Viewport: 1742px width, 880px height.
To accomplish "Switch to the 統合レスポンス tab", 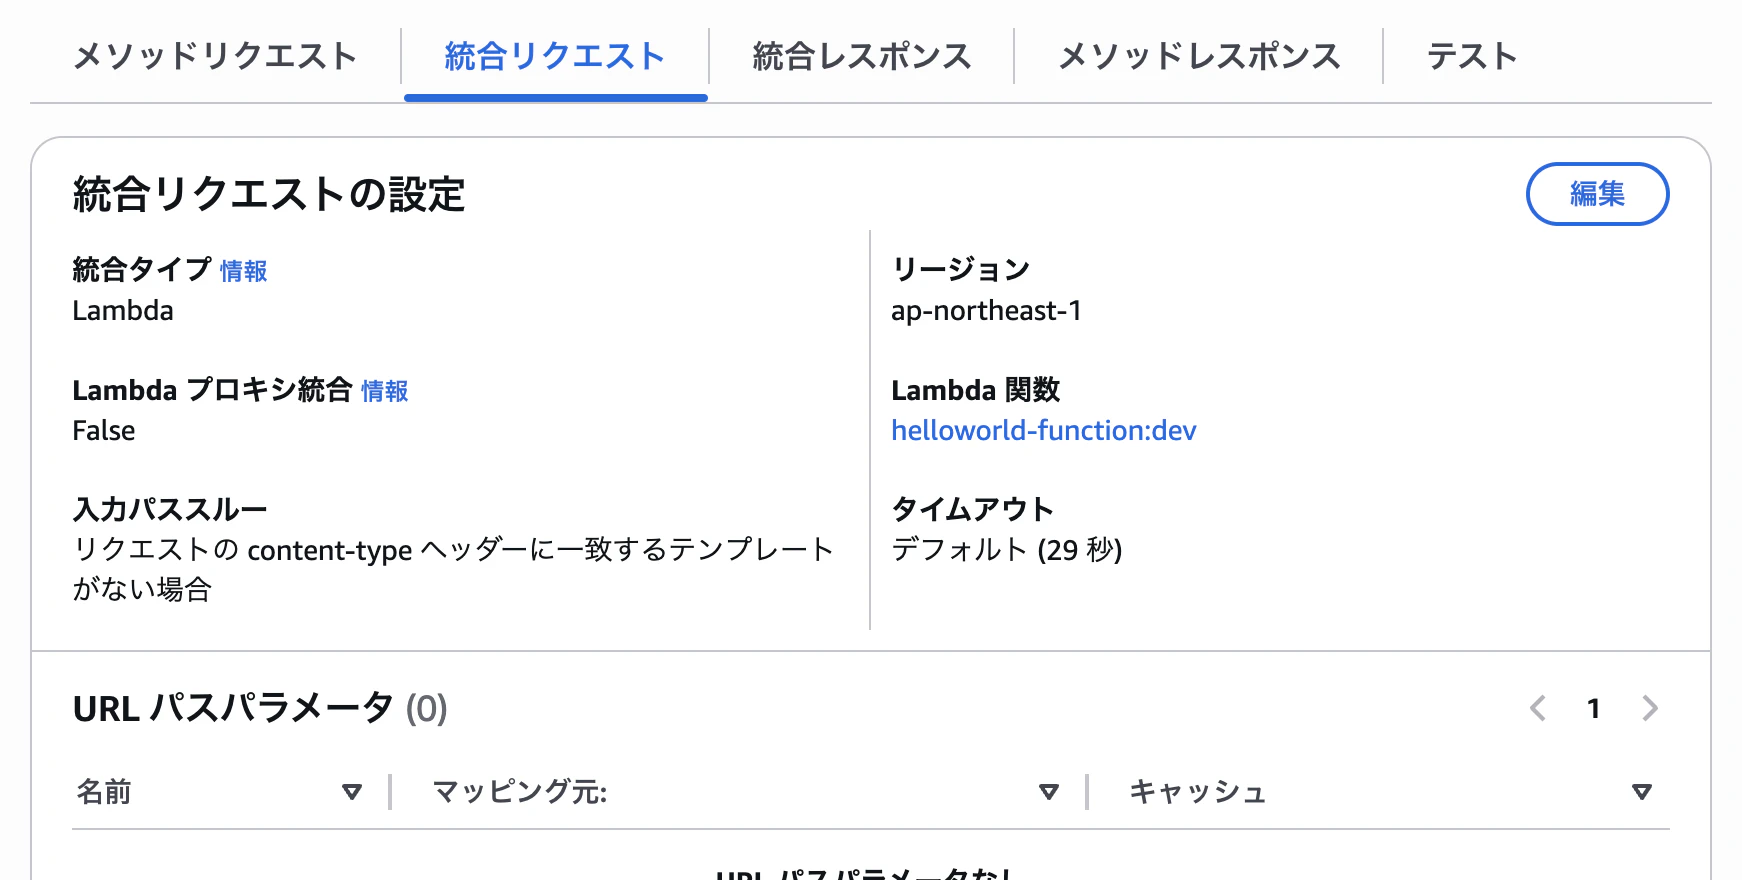I will coord(861,57).
